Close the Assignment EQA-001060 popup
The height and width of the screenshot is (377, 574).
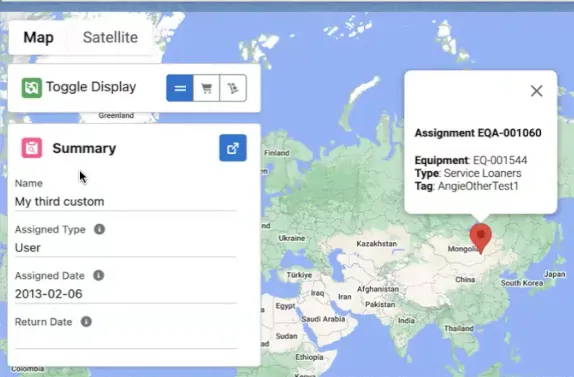tap(537, 91)
